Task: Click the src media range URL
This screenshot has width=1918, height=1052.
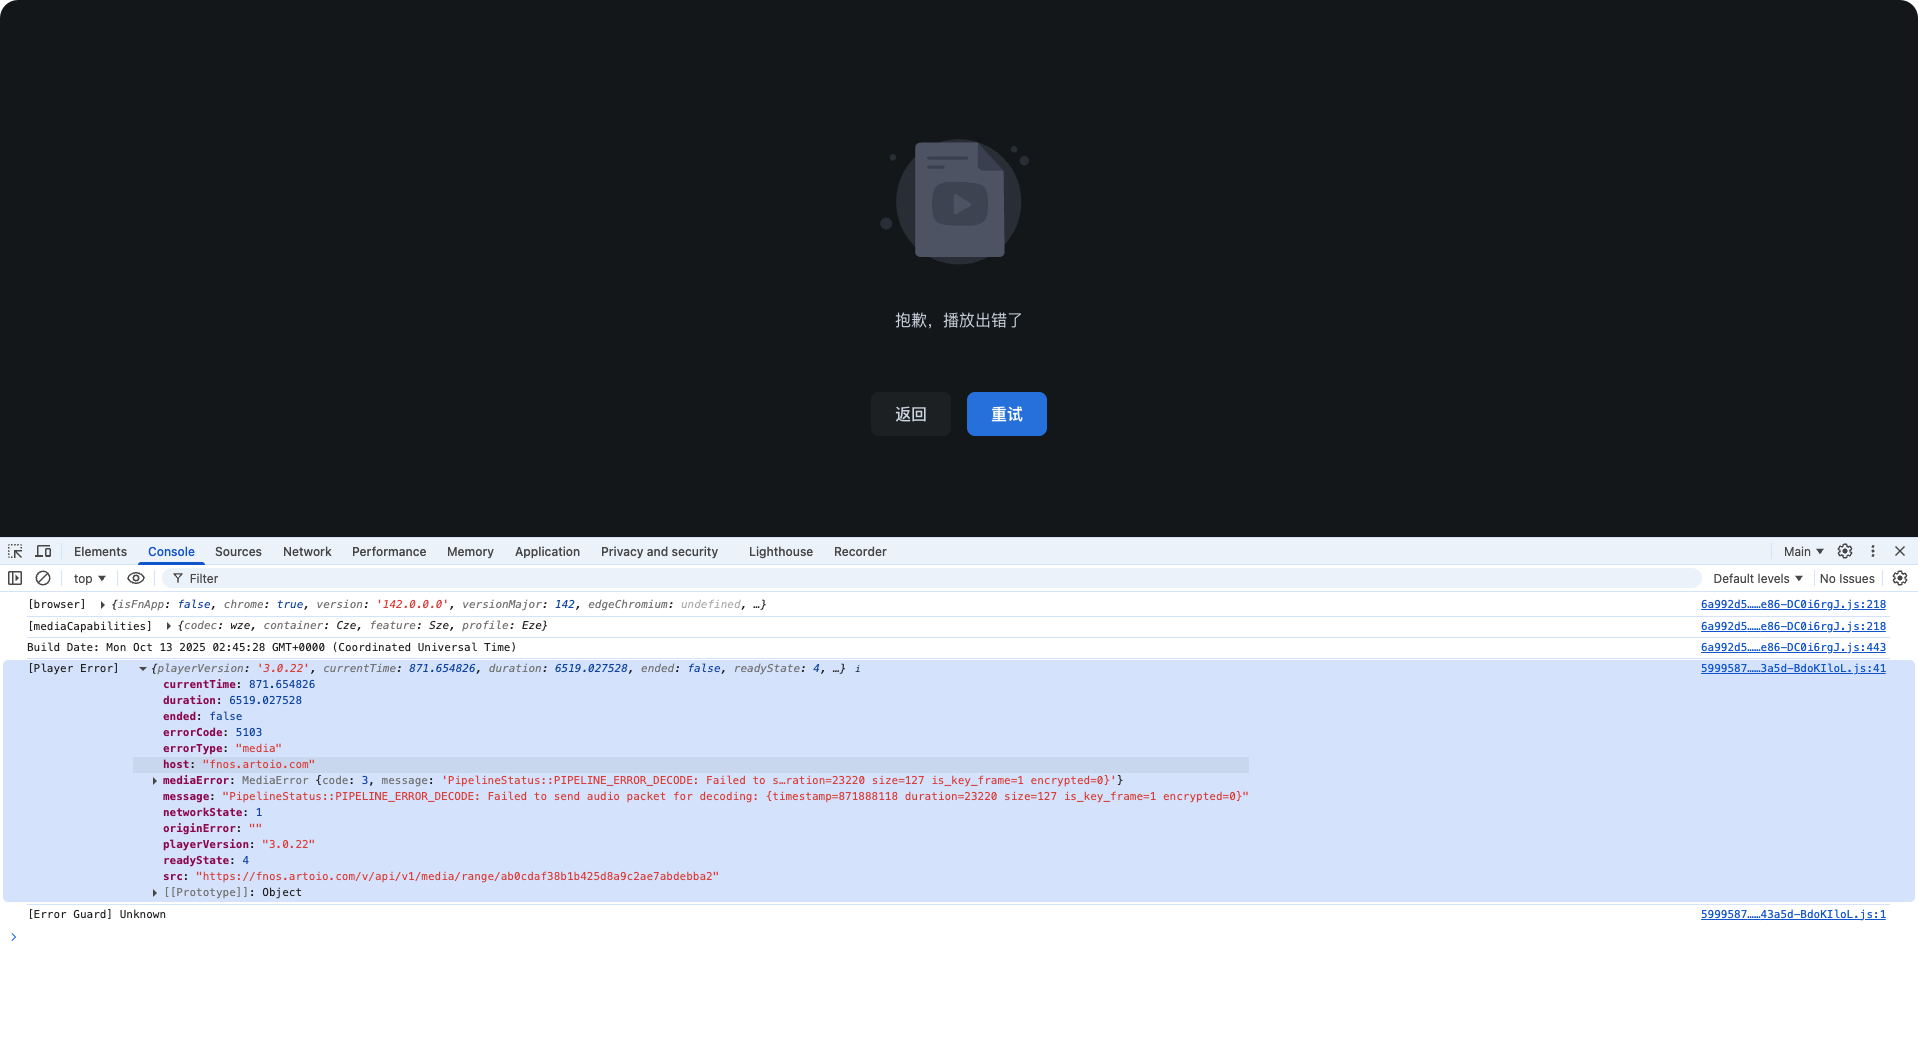Action: point(457,877)
